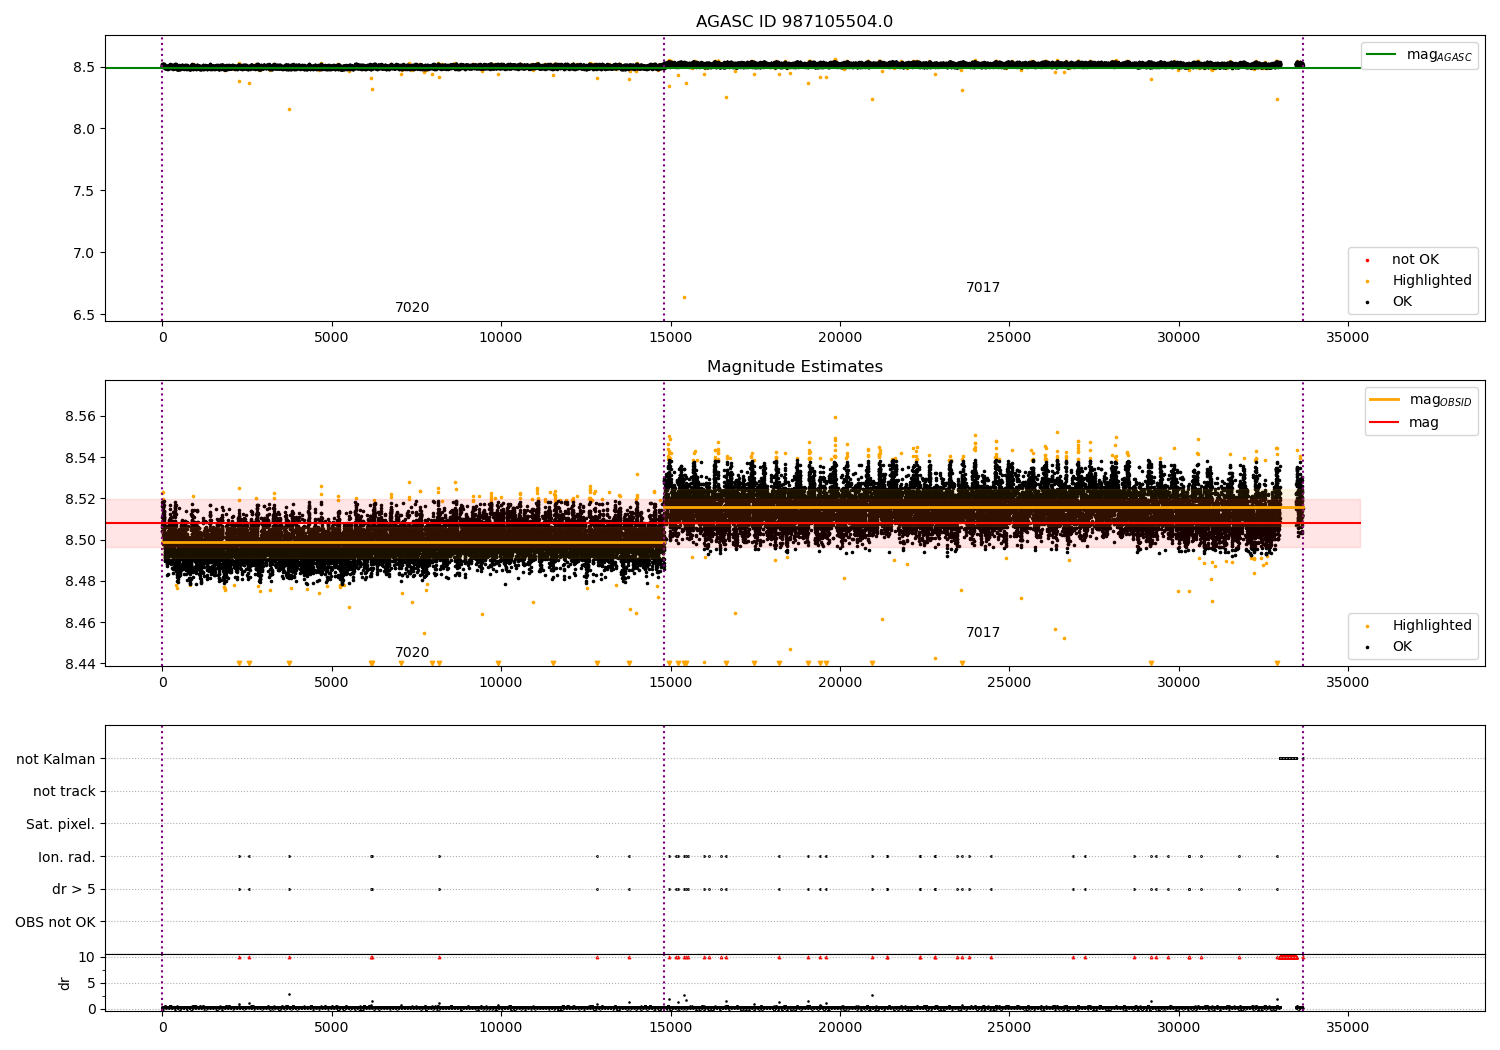Click the 'Sat. pixel.' row label
This screenshot has width=1500, height=1050.
61,825
